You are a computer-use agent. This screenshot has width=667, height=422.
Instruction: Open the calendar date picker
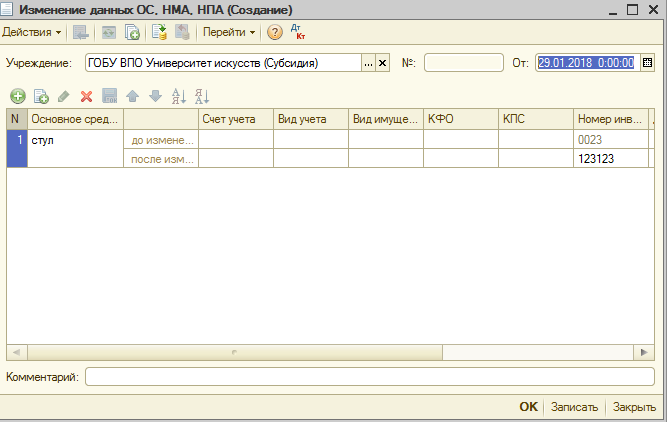[647, 63]
